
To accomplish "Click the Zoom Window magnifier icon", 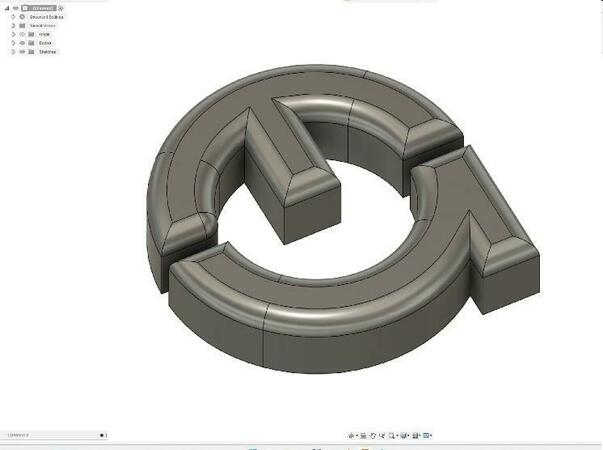I will [x=392, y=435].
